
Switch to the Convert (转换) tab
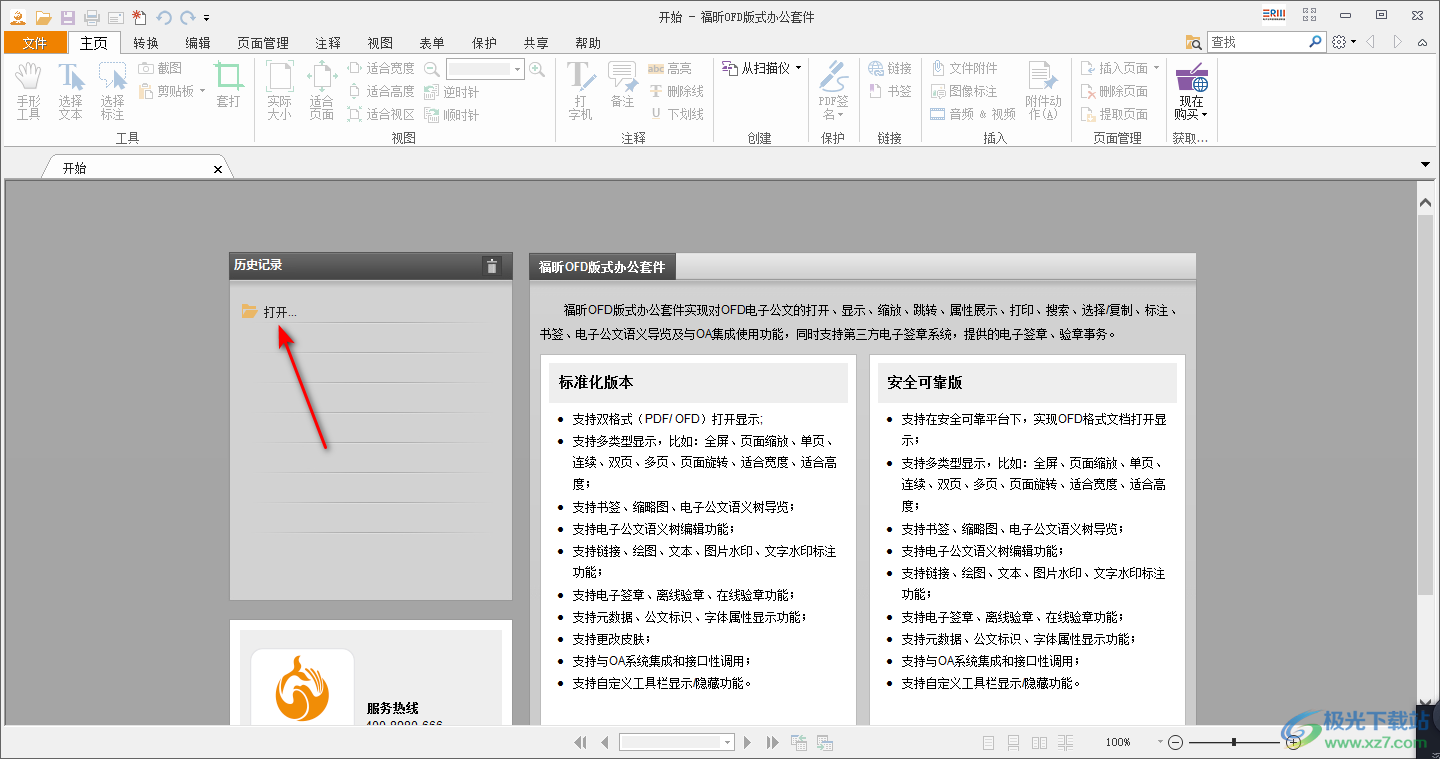pyautogui.click(x=146, y=43)
